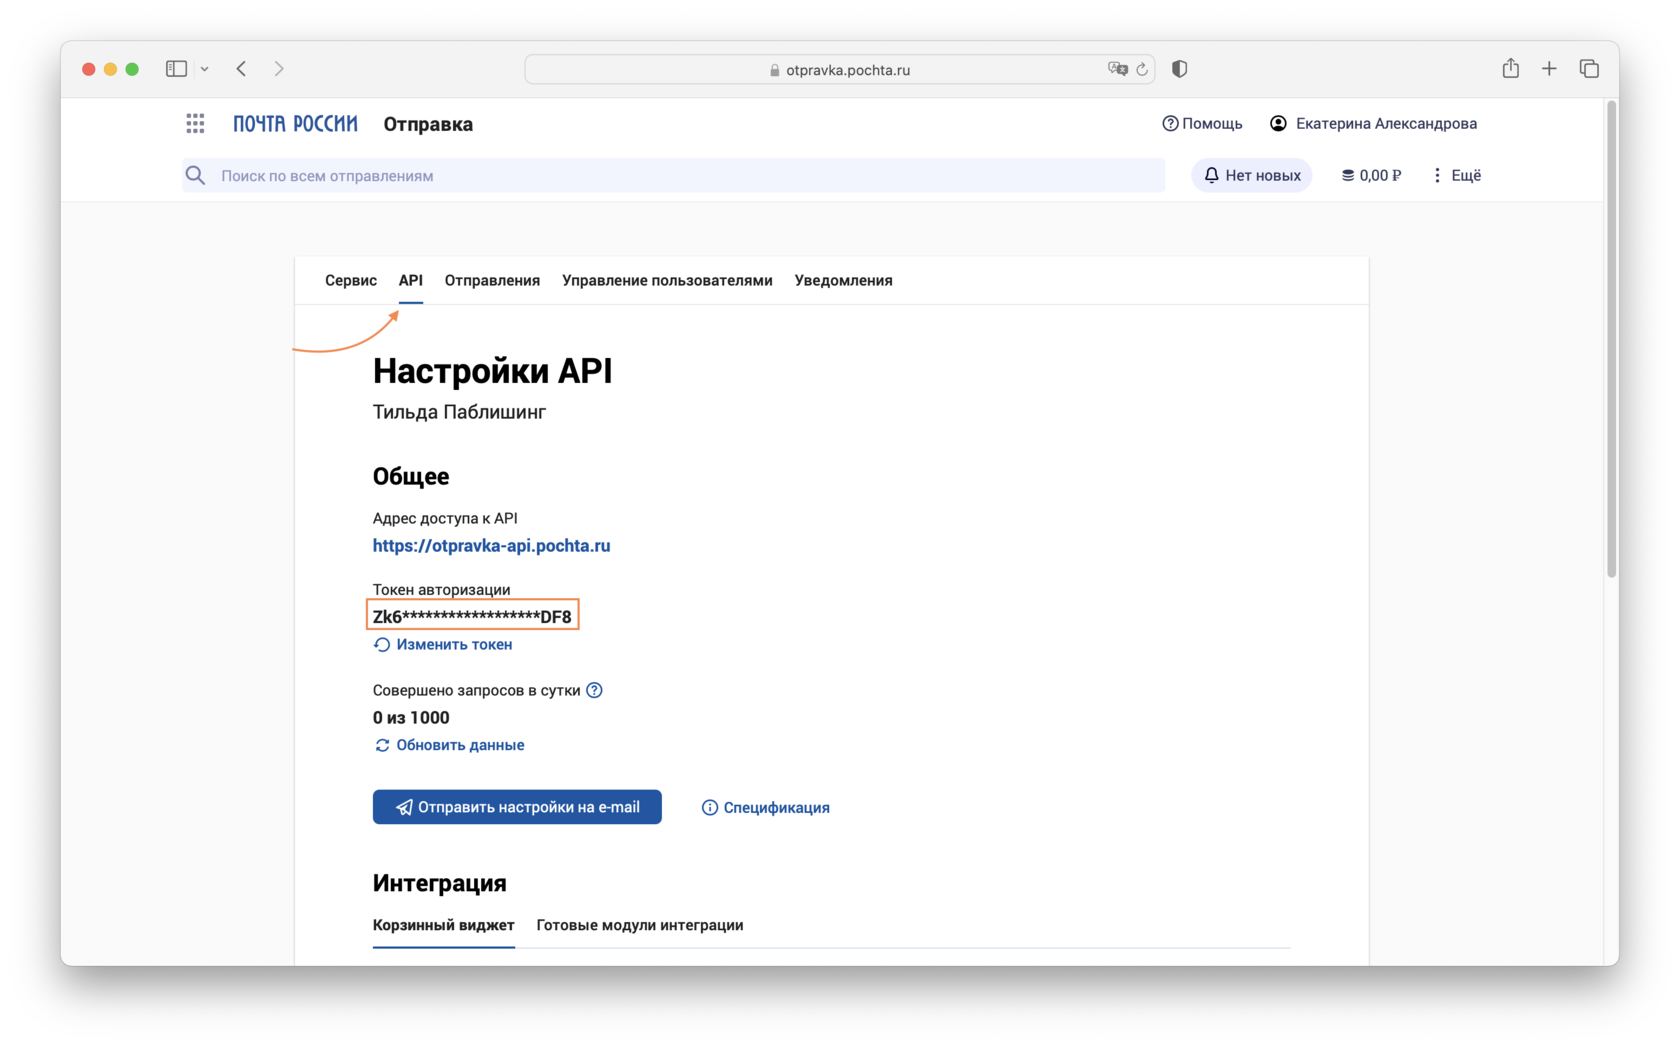Click the otpravka.pochta.ru address bar
This screenshot has height=1046, width=1680.
839,69
